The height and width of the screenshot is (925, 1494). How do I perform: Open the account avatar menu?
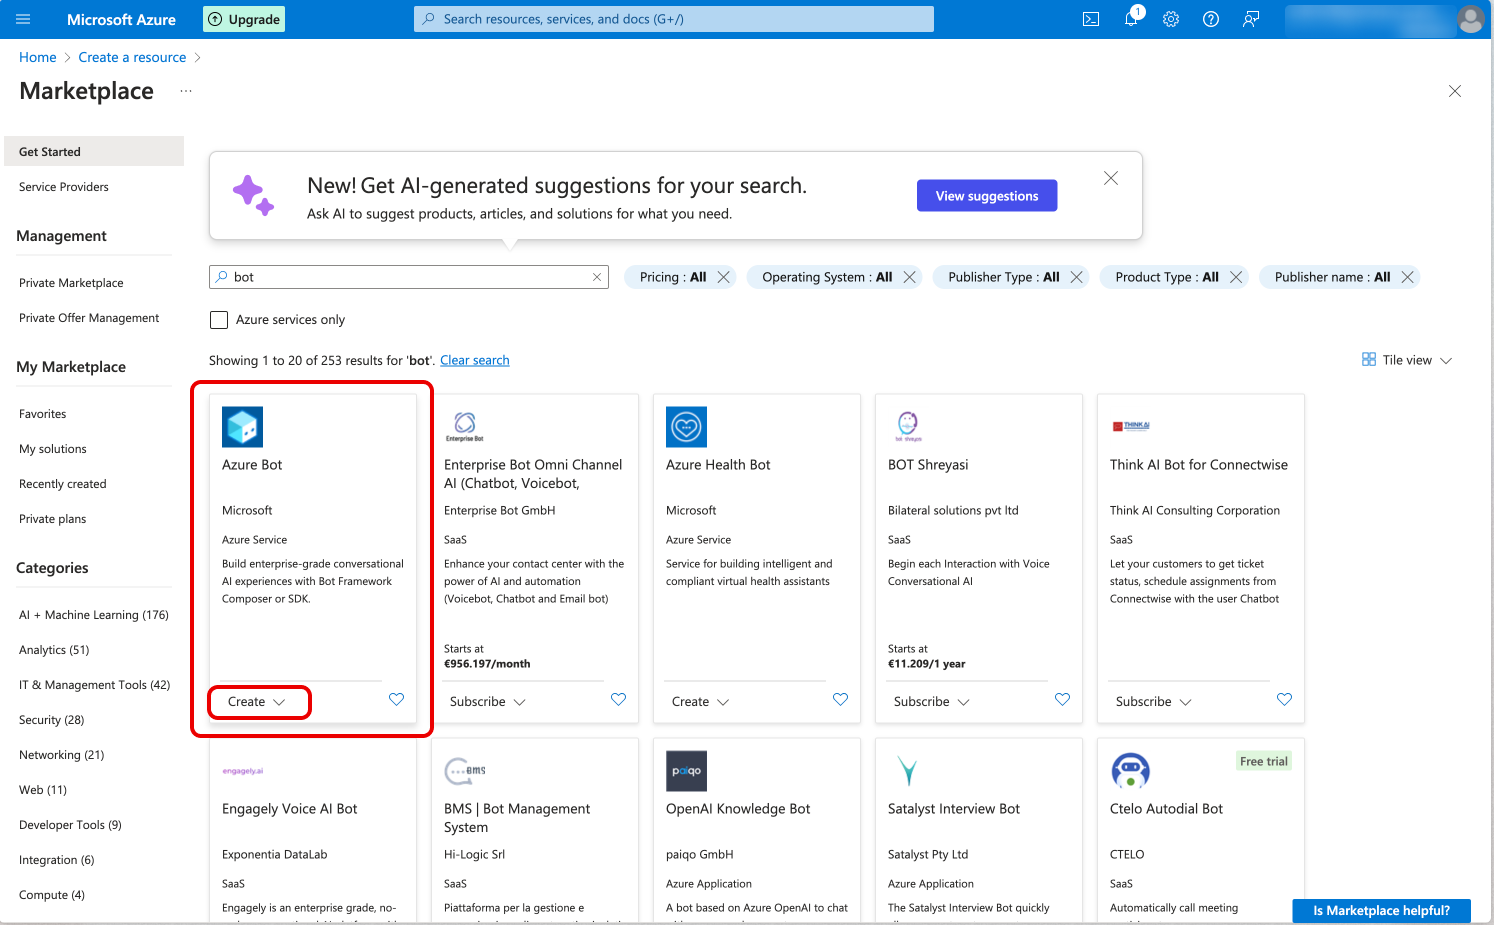click(1470, 19)
